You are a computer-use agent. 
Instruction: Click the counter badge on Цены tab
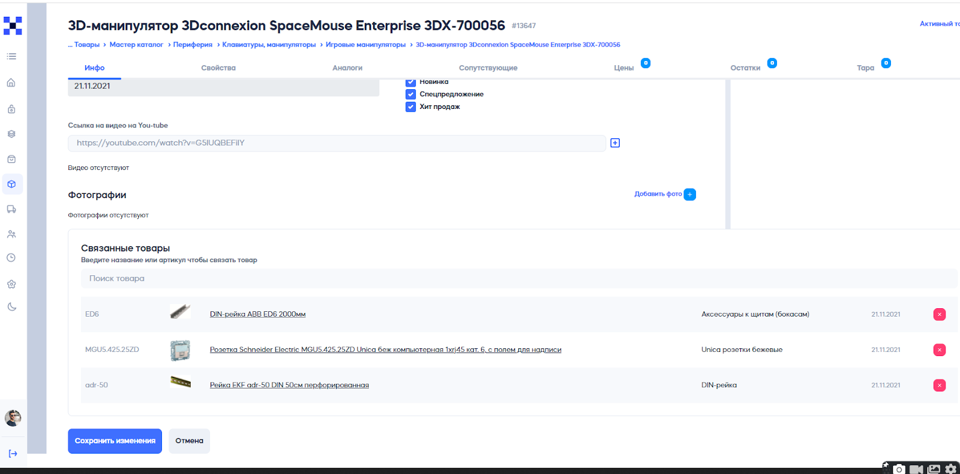point(645,63)
